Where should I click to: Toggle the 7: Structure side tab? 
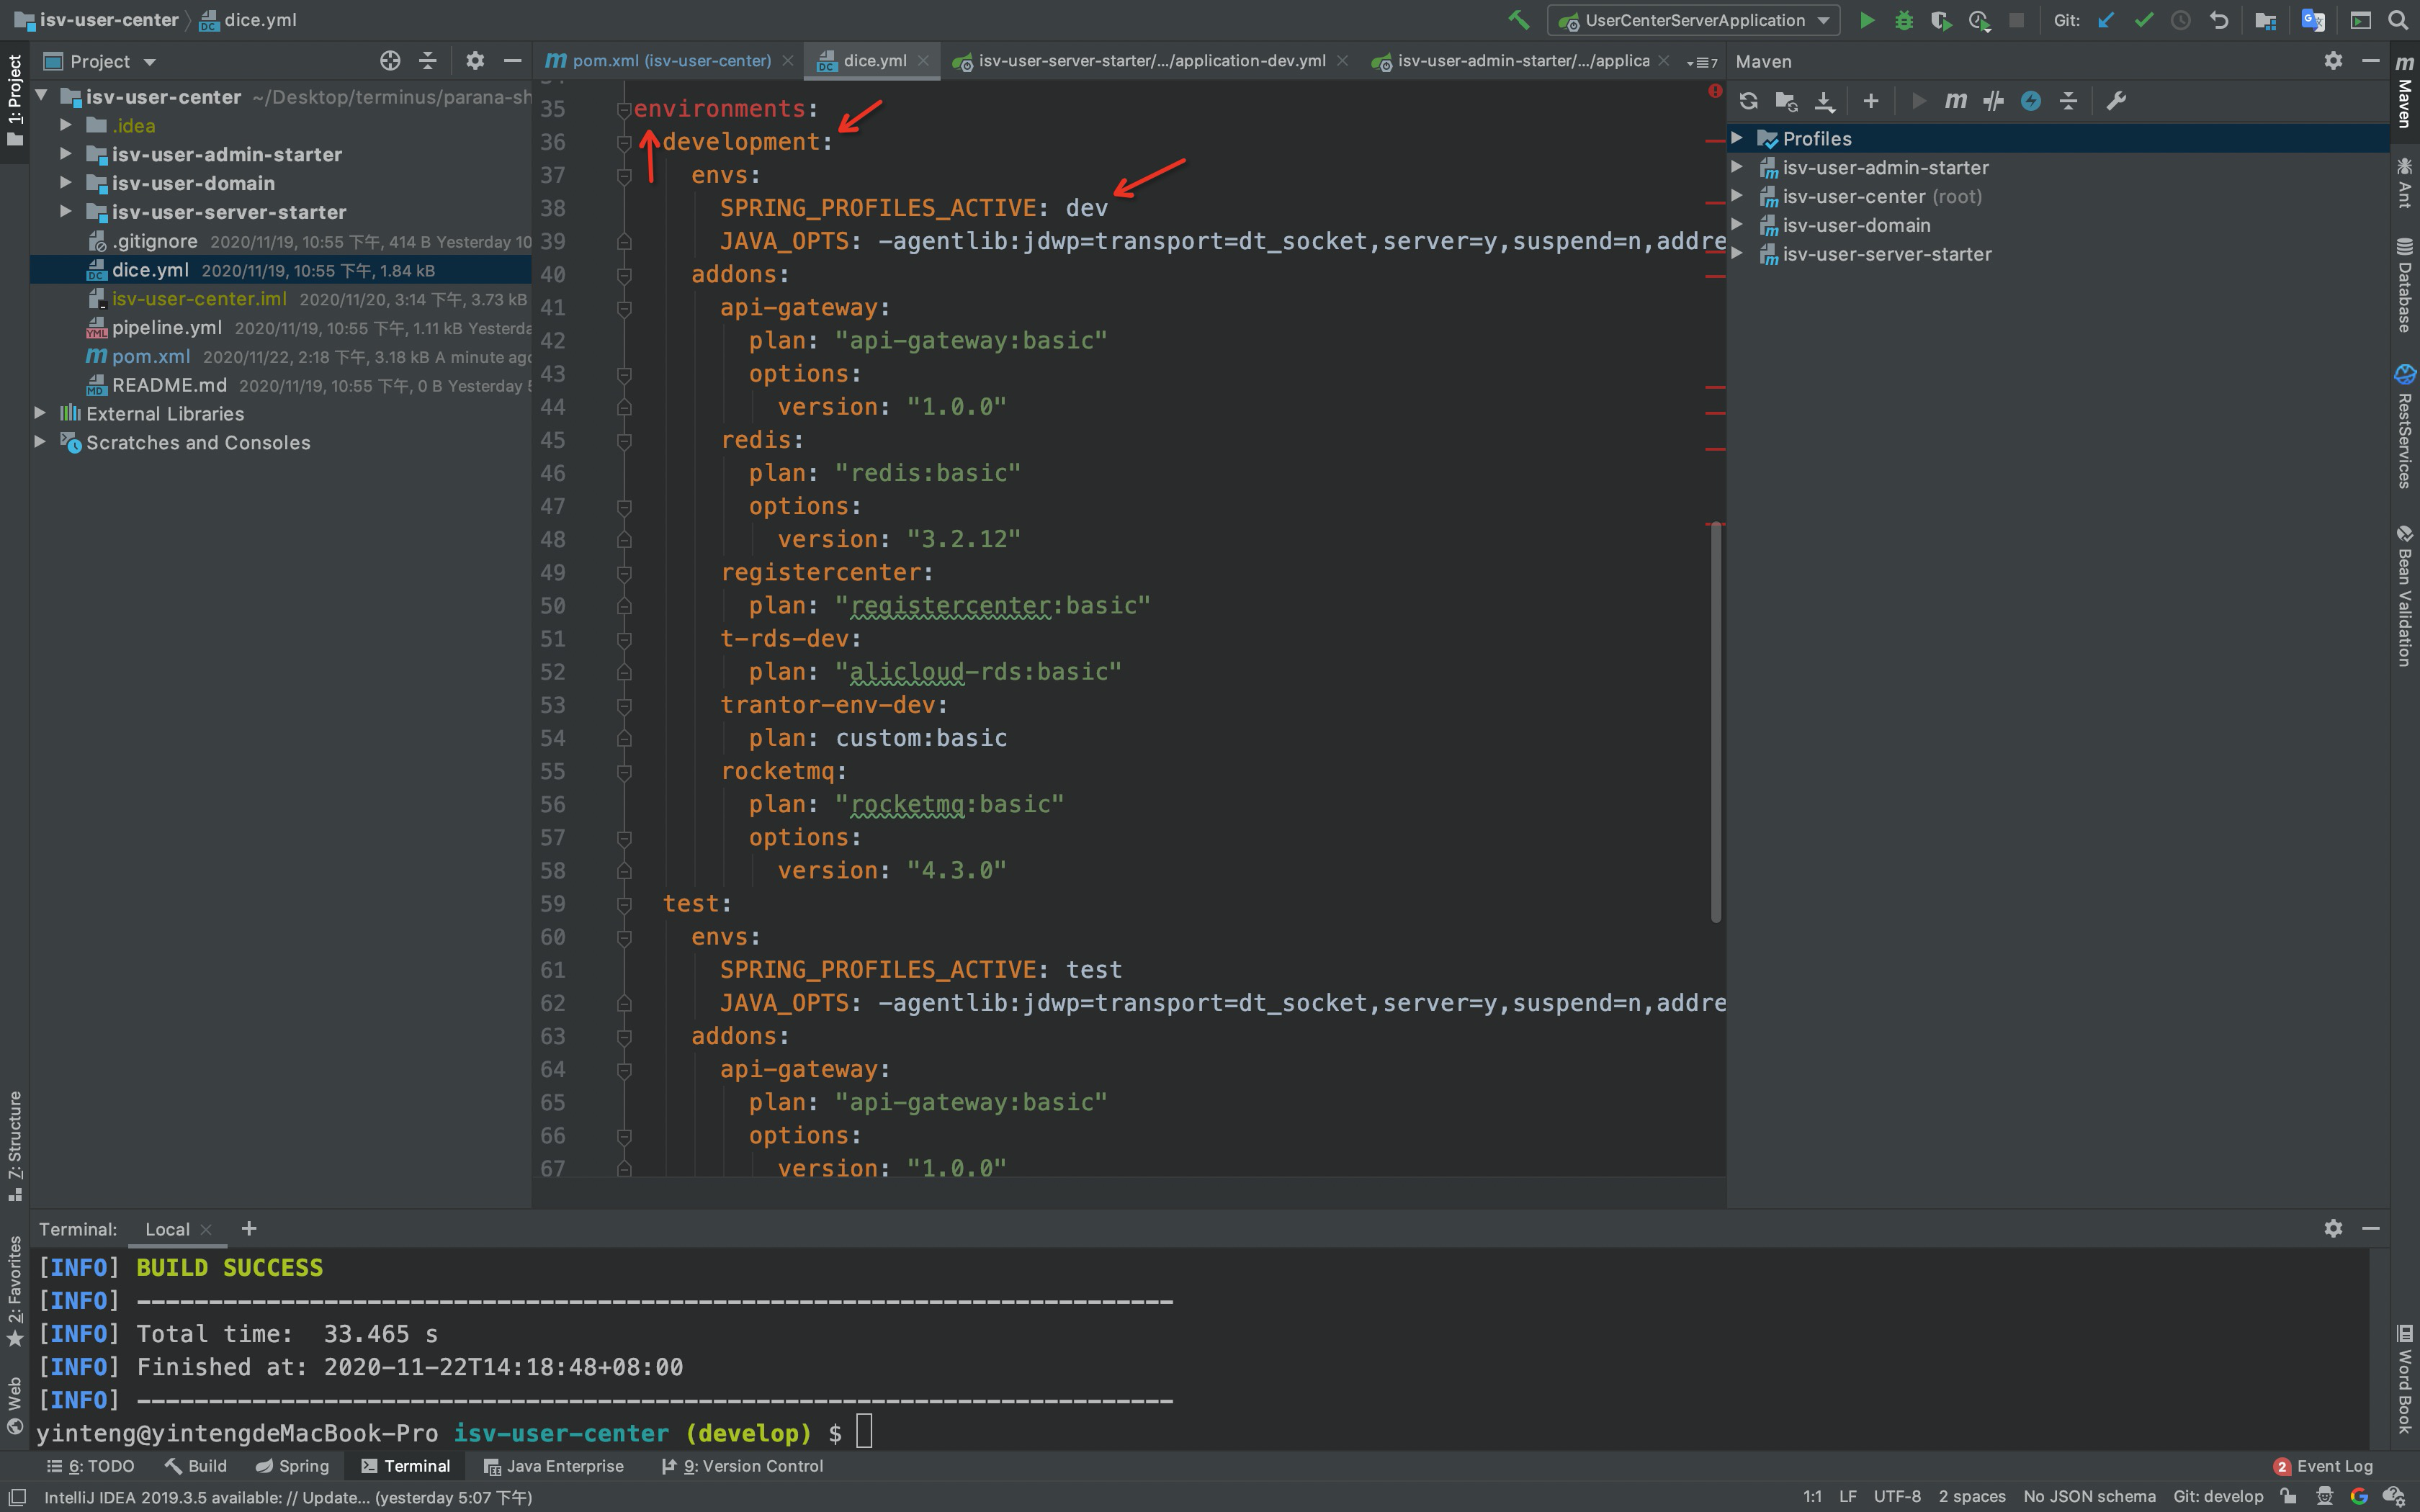(15, 1147)
